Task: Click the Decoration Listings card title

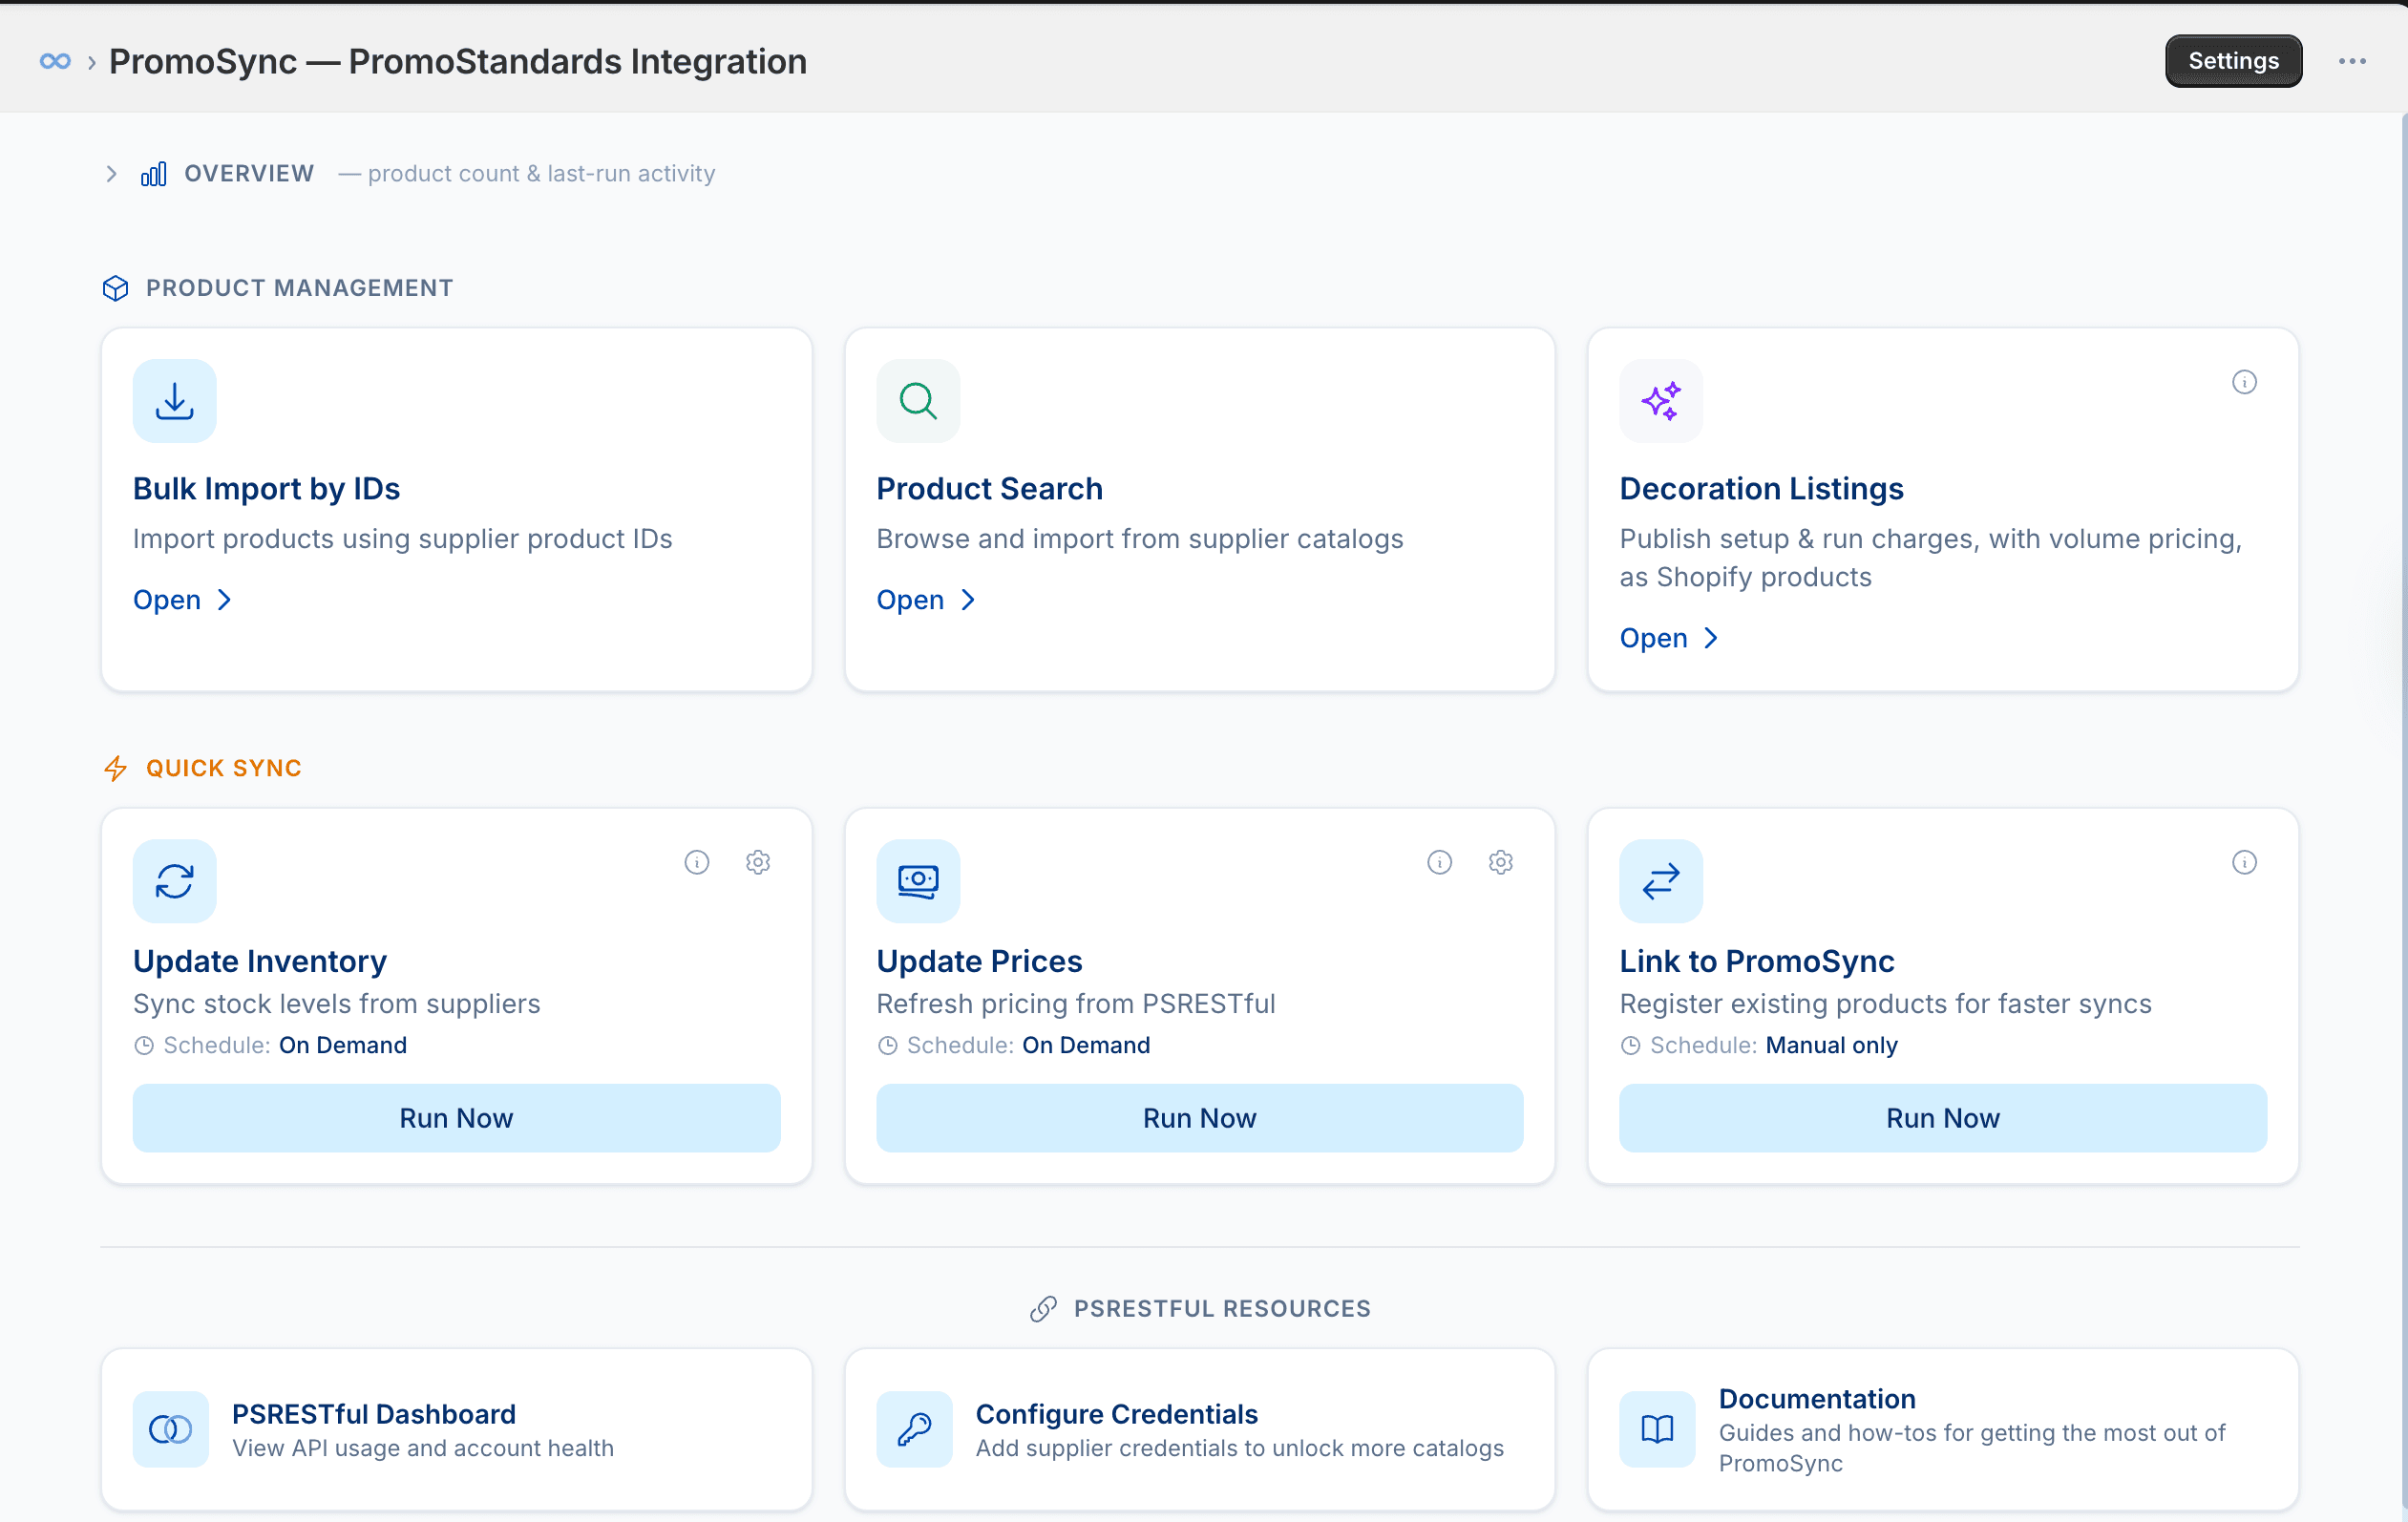Action: 1761,489
